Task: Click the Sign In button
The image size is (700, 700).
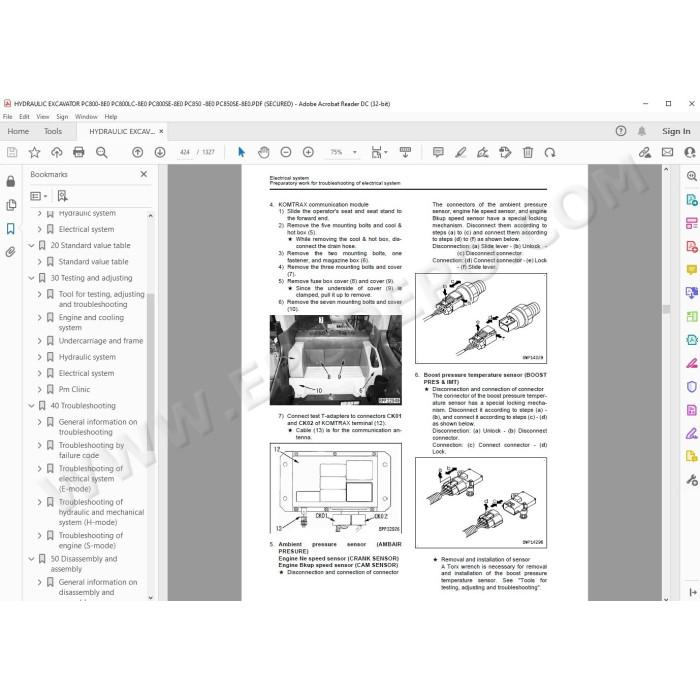Action: (676, 131)
